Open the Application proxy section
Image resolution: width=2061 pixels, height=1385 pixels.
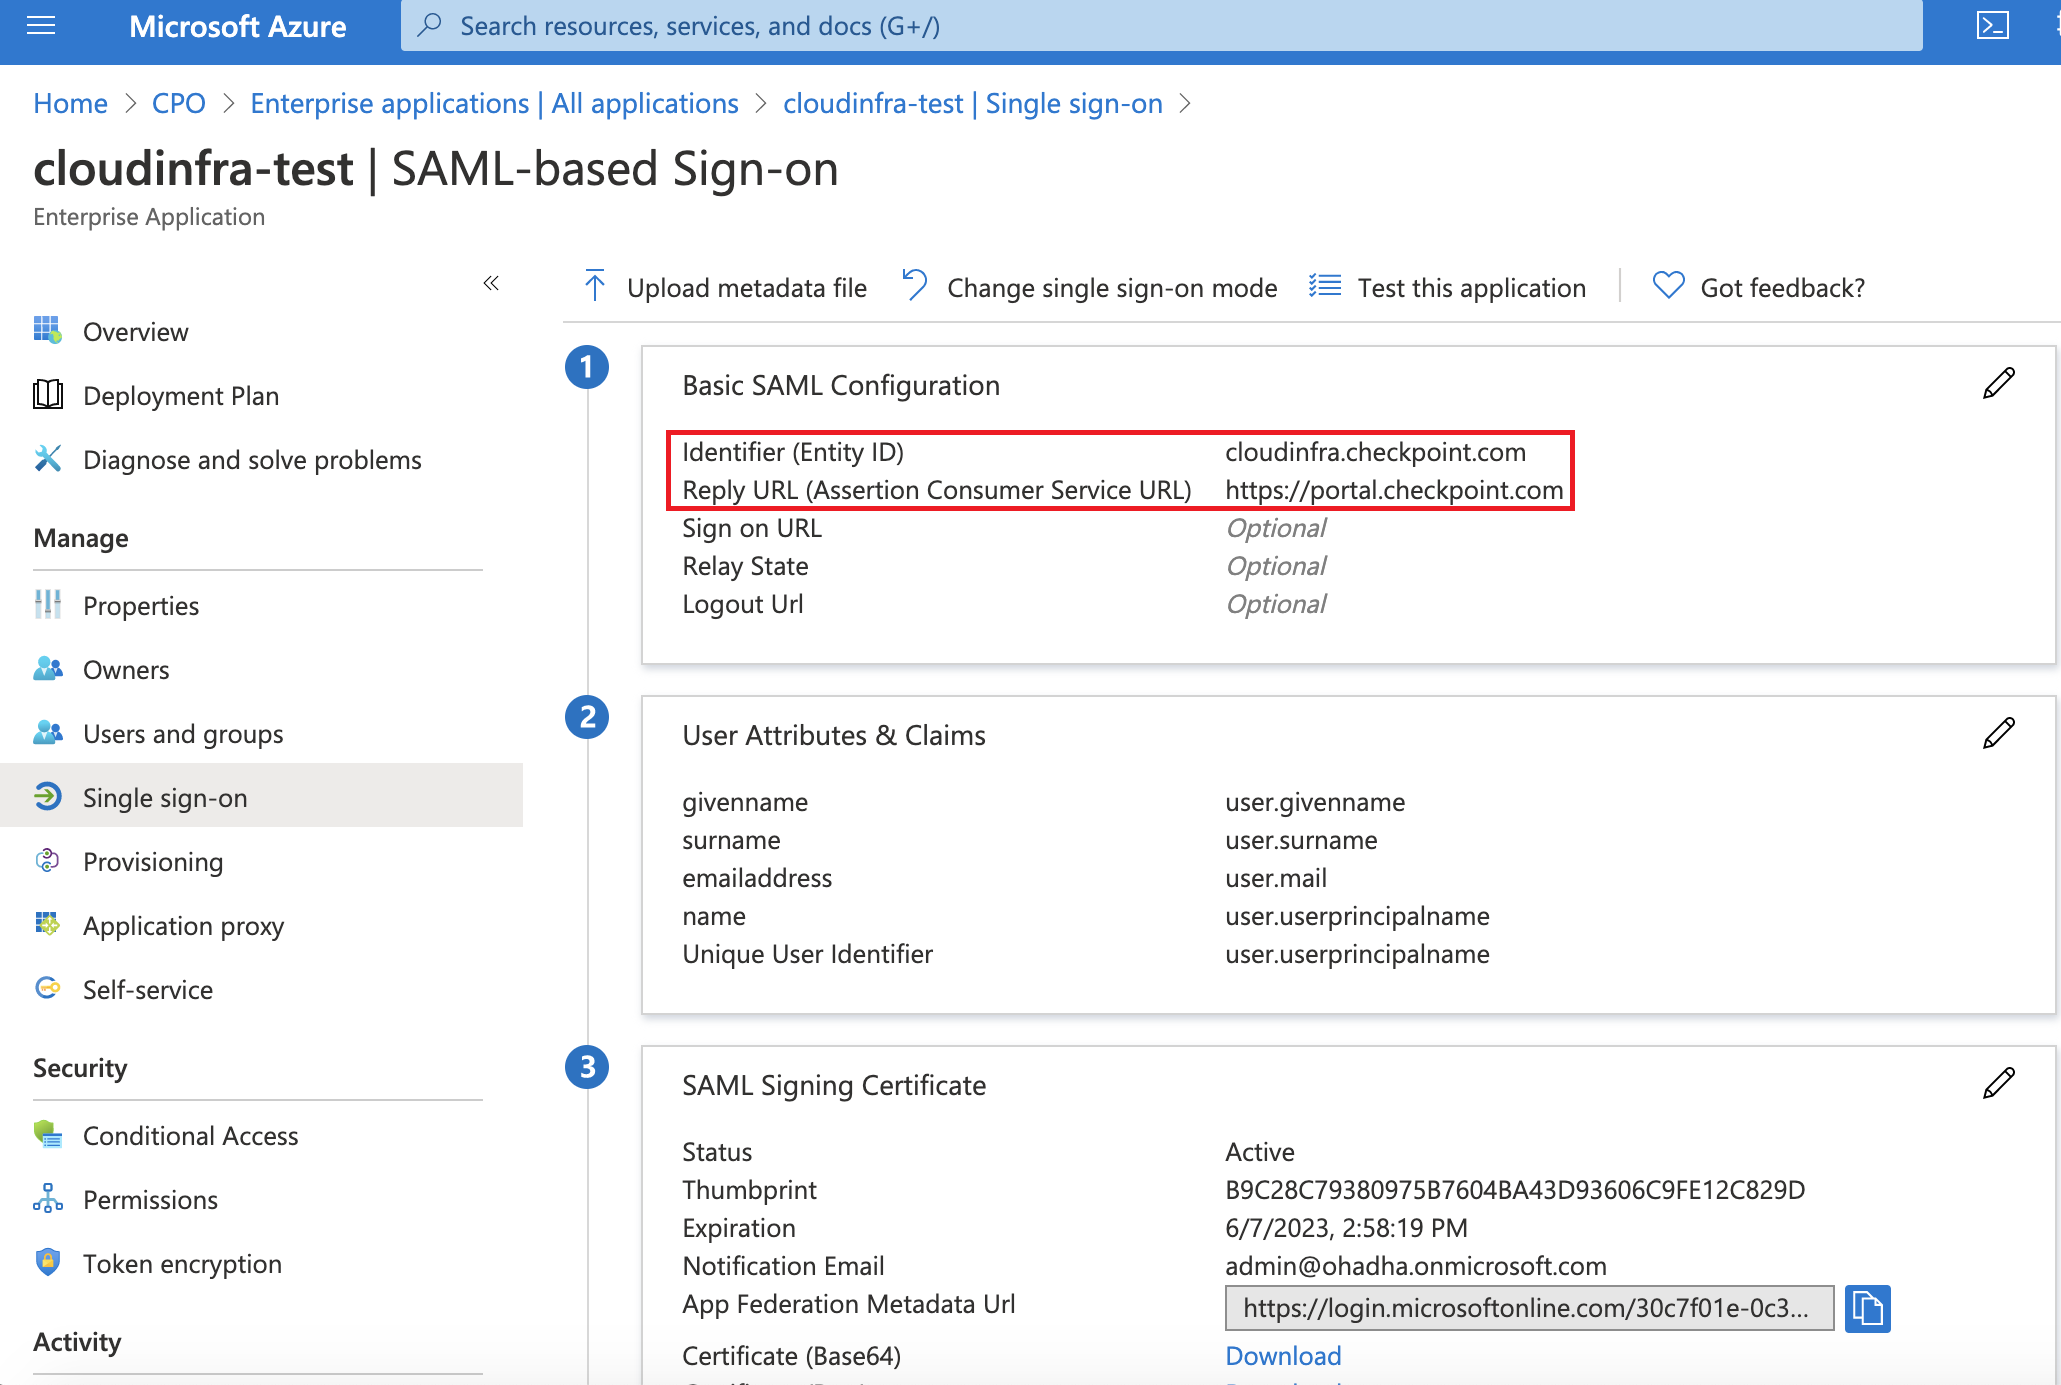(183, 925)
